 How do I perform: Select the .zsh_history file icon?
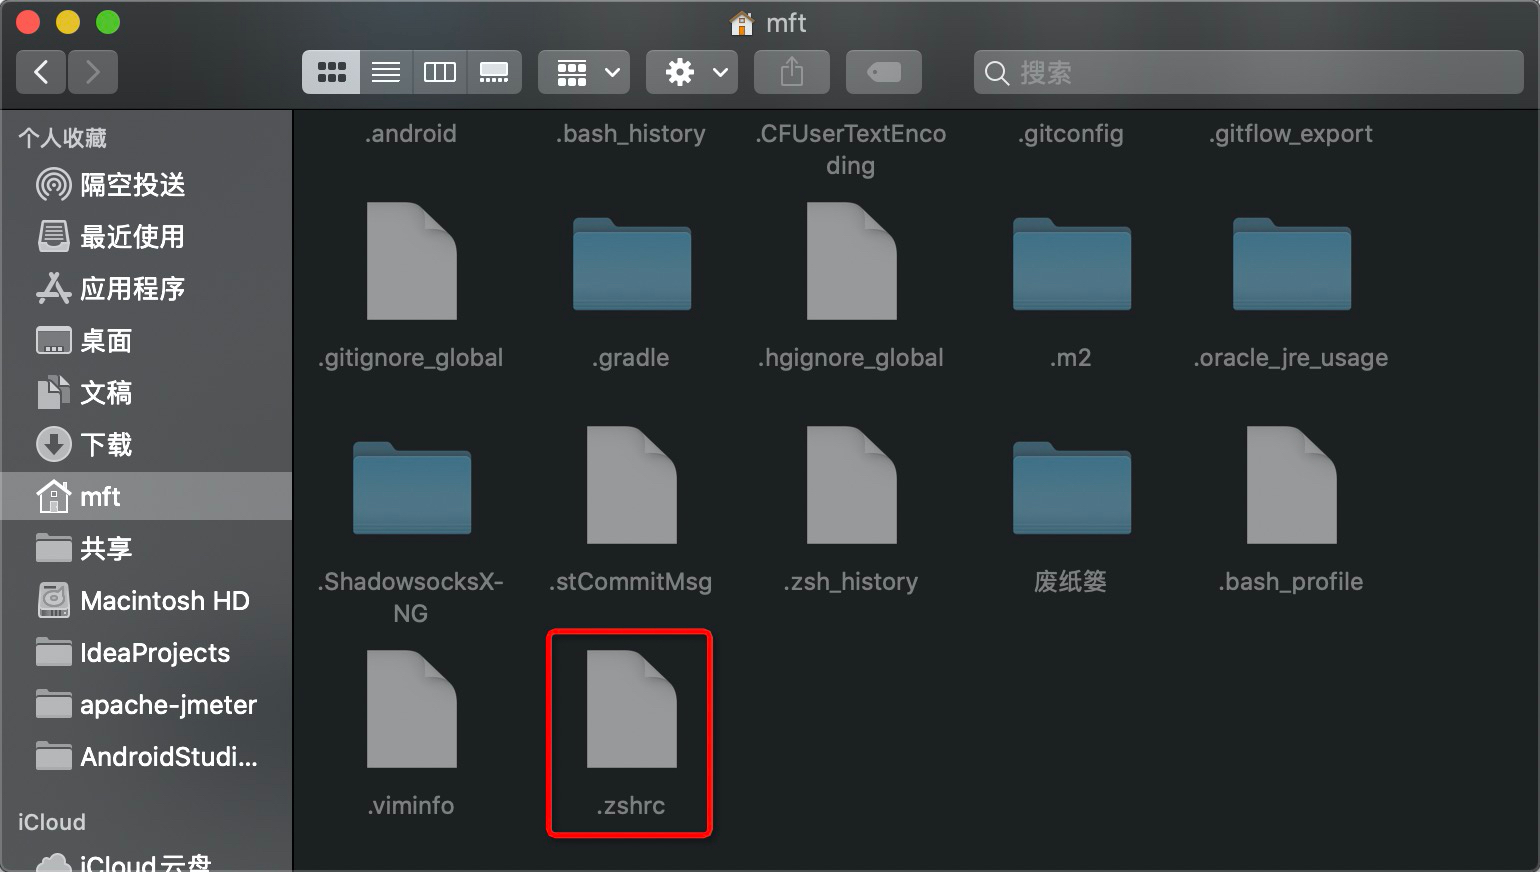click(852, 485)
